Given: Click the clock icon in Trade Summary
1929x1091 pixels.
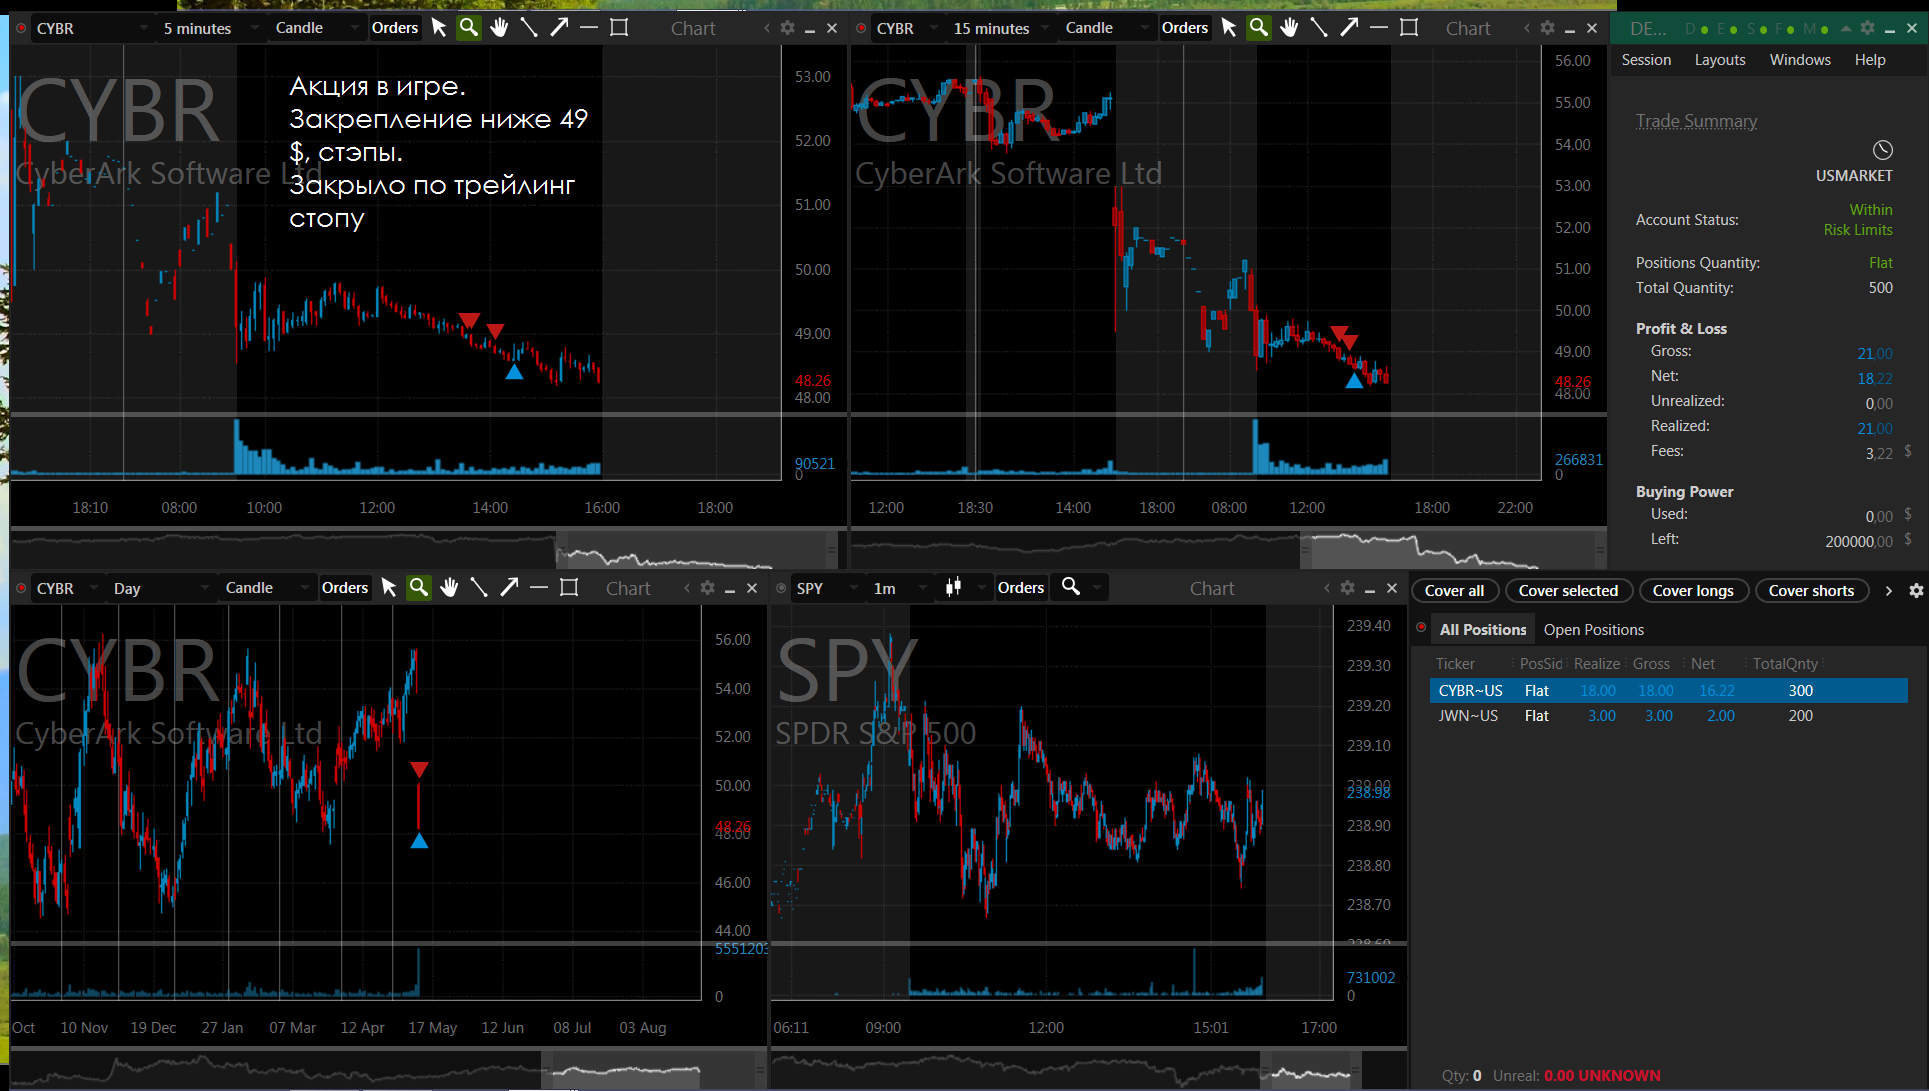Looking at the screenshot, I should pos(1883,150).
